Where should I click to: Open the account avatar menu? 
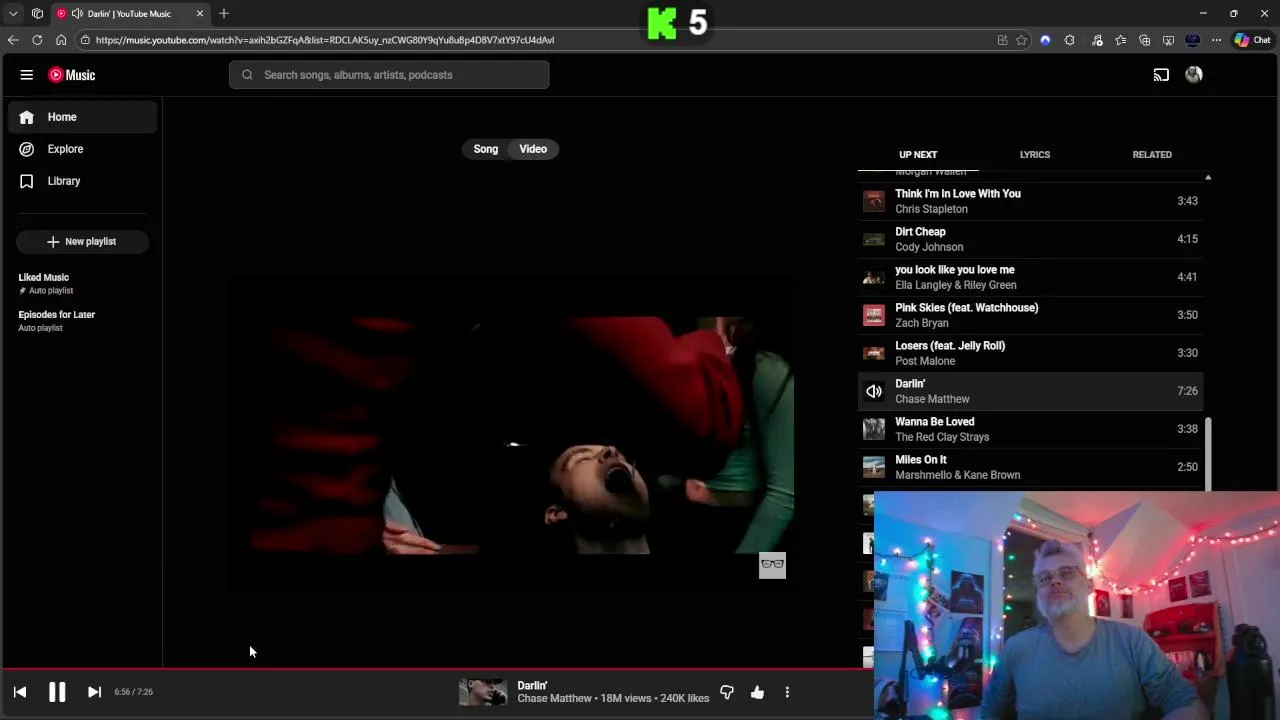[1194, 75]
